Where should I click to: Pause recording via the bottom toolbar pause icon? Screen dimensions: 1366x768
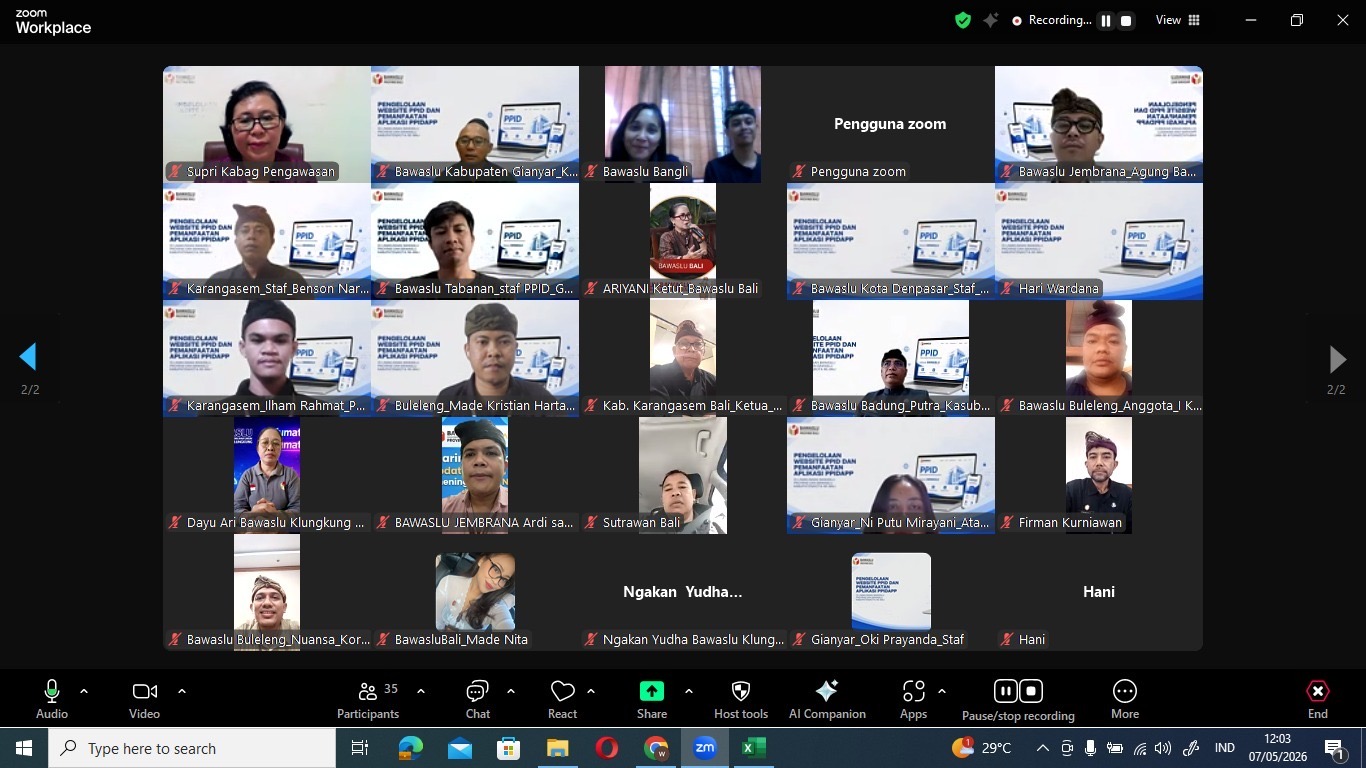pyautogui.click(x=1005, y=691)
